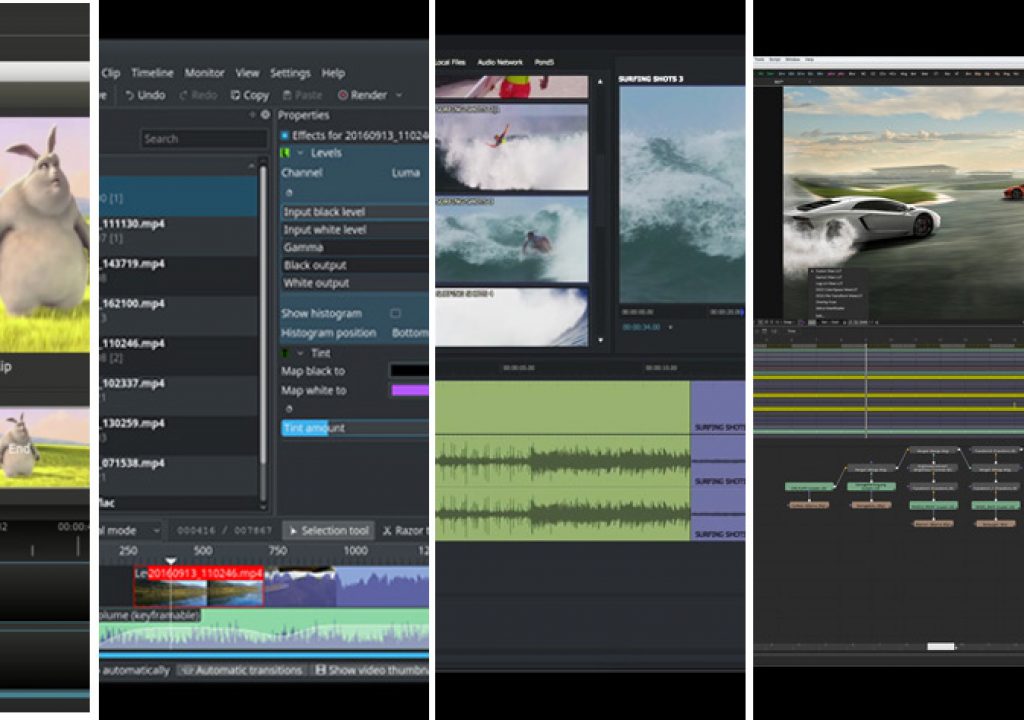Select the Razor tool
Screen dimensions: 1024x720
405,531
